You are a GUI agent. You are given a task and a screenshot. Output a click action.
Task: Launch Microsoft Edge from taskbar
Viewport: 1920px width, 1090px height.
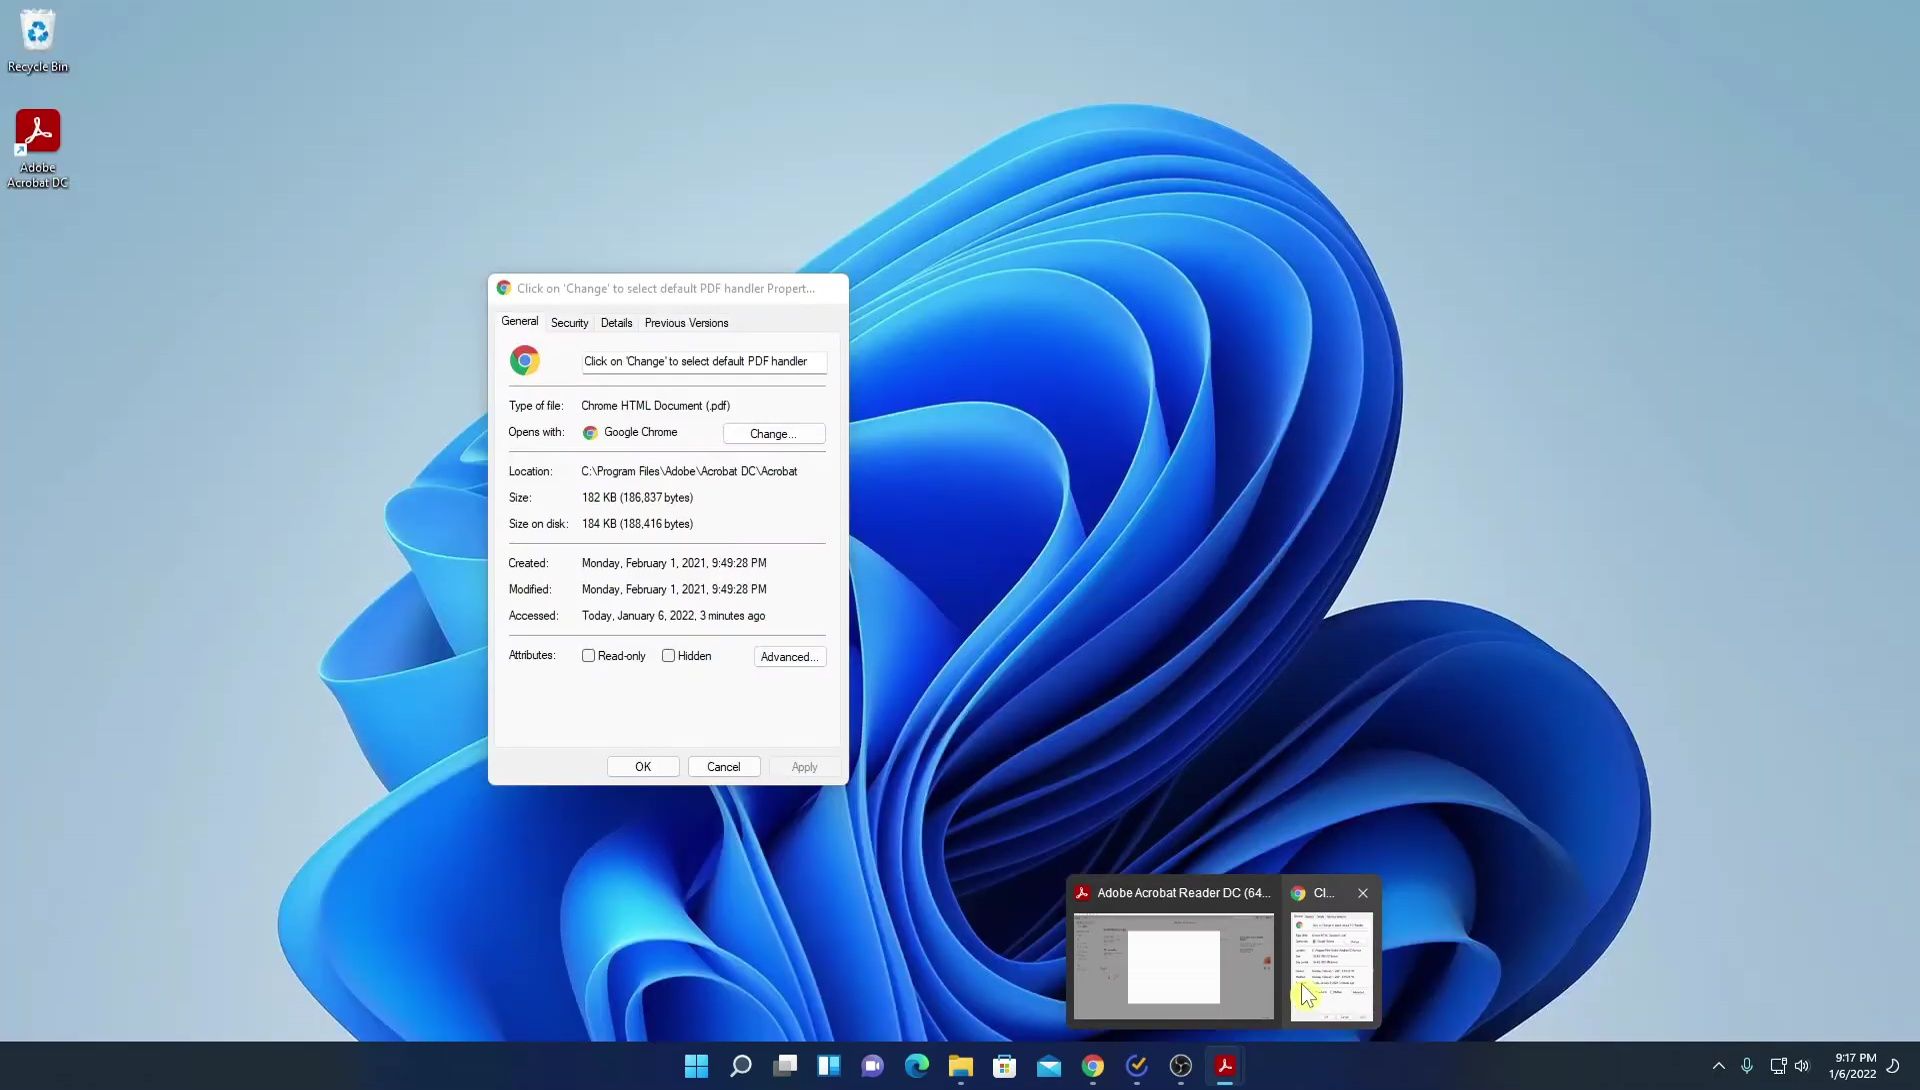917,1066
